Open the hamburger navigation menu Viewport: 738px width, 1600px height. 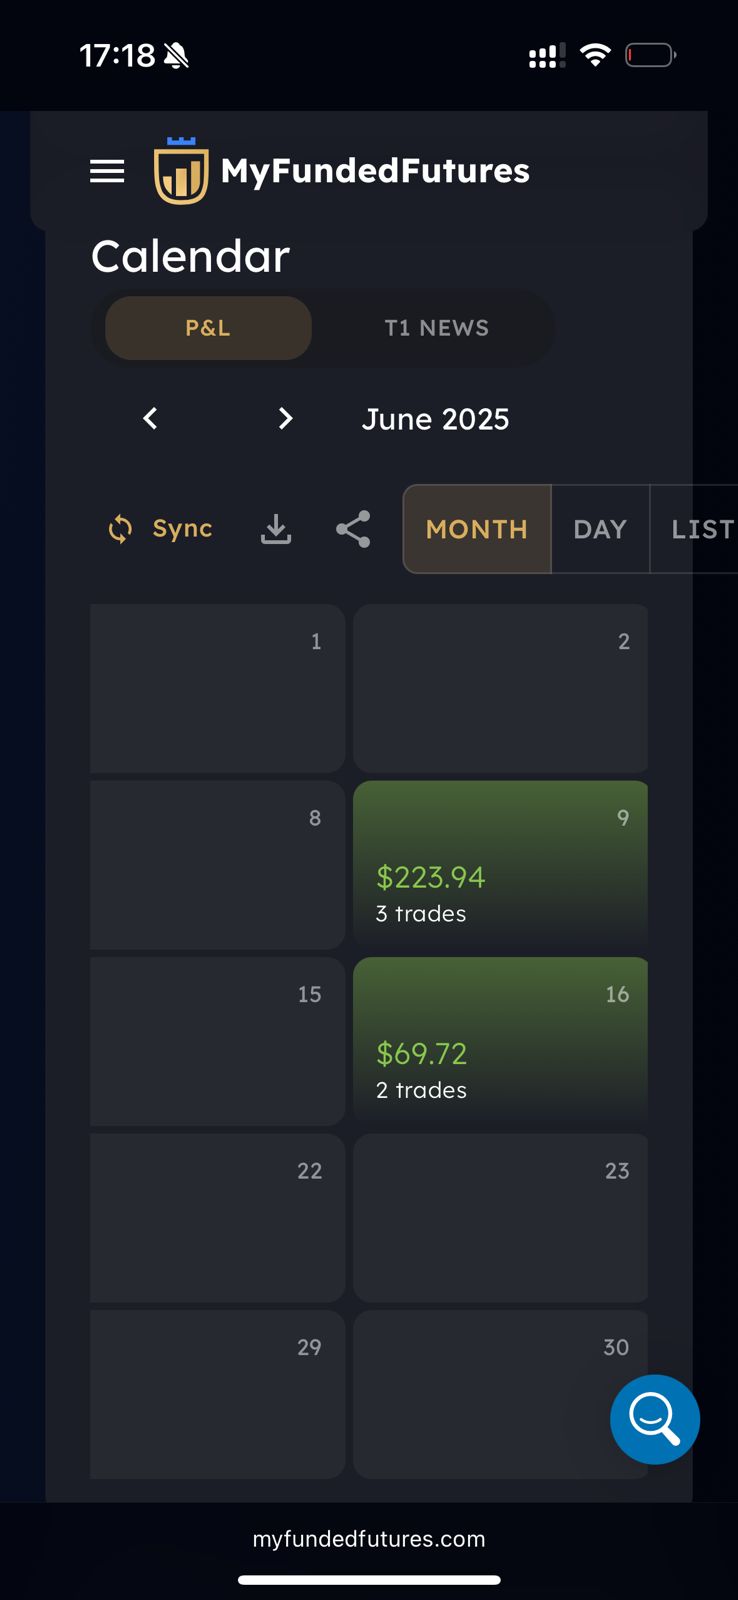[x=107, y=171]
